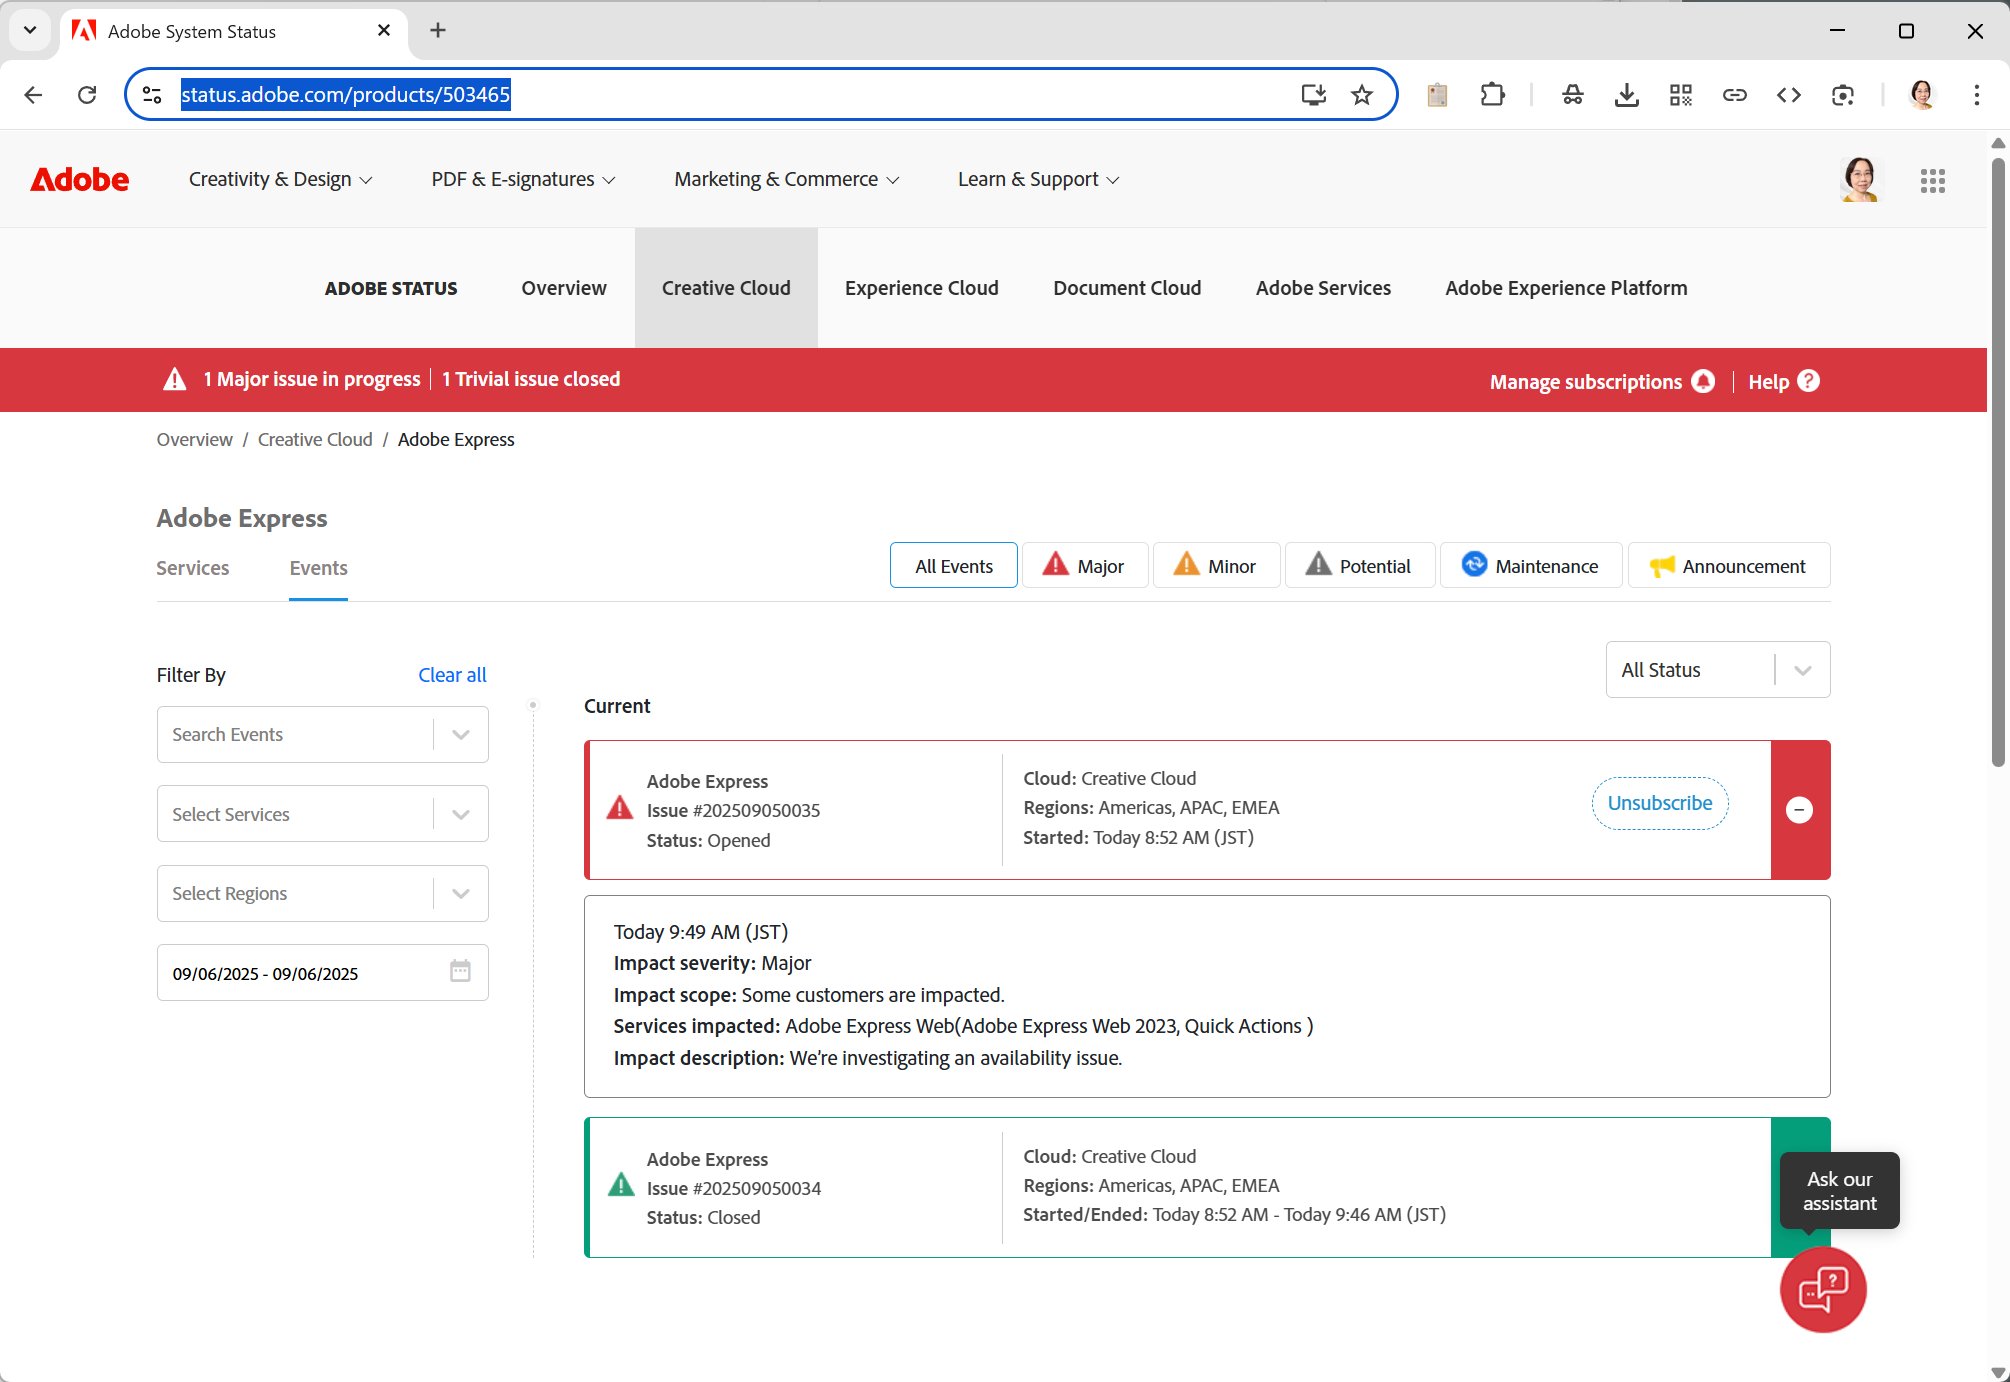Filter events by Minor

tap(1216, 566)
